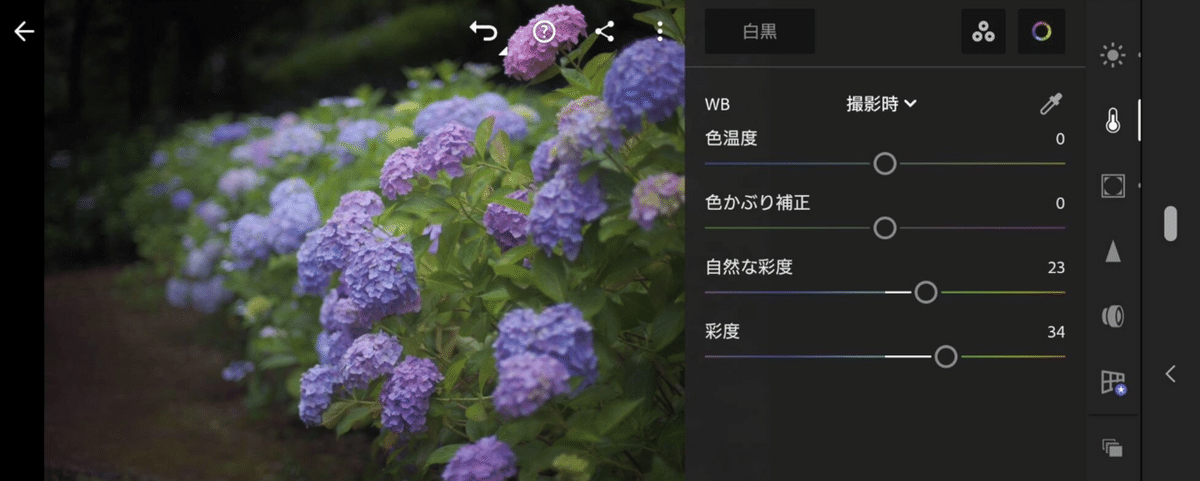
Task: Open the presets stacked layers icon
Action: pos(1112,447)
